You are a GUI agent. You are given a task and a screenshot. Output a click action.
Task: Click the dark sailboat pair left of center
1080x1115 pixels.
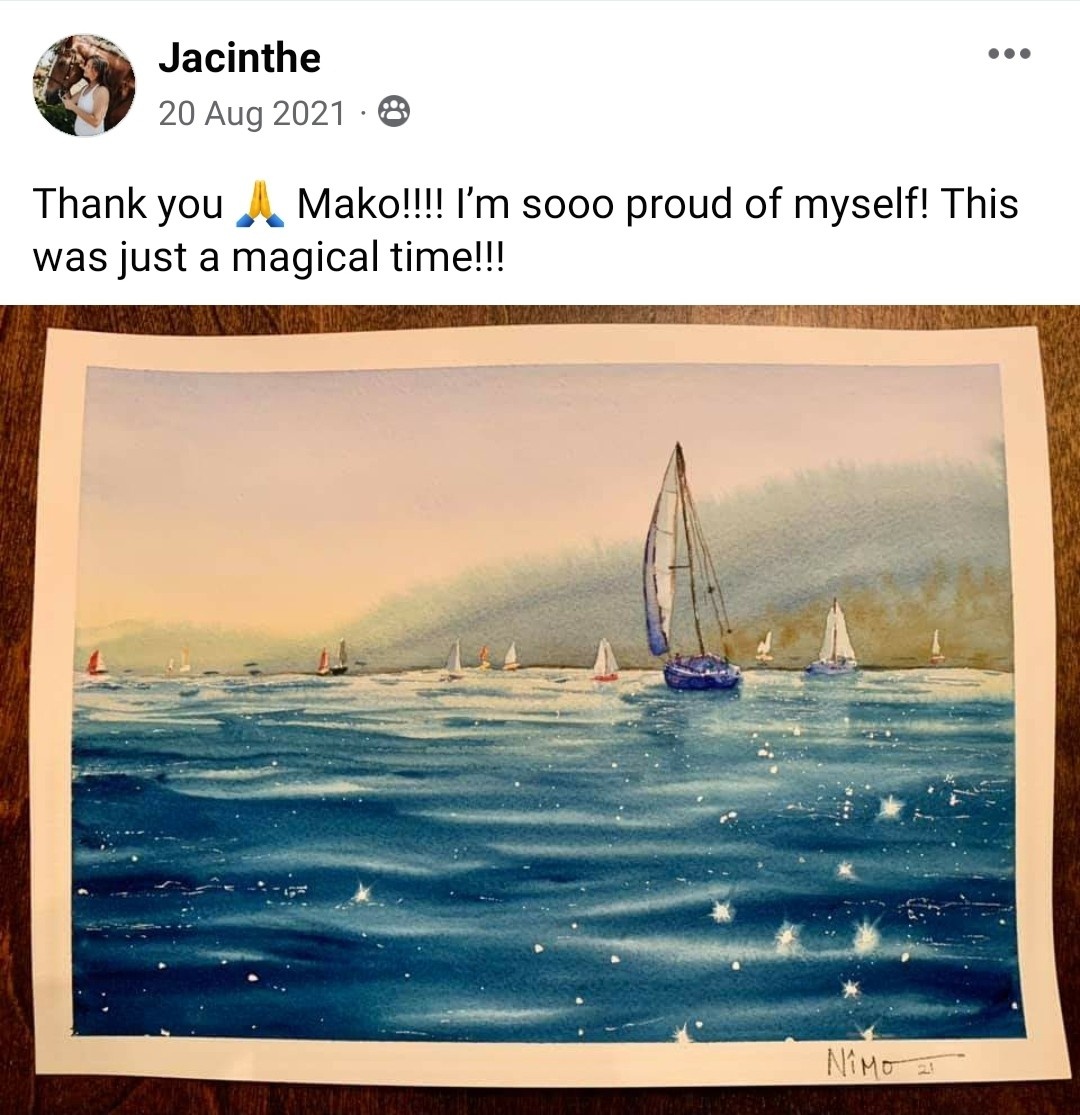332,657
